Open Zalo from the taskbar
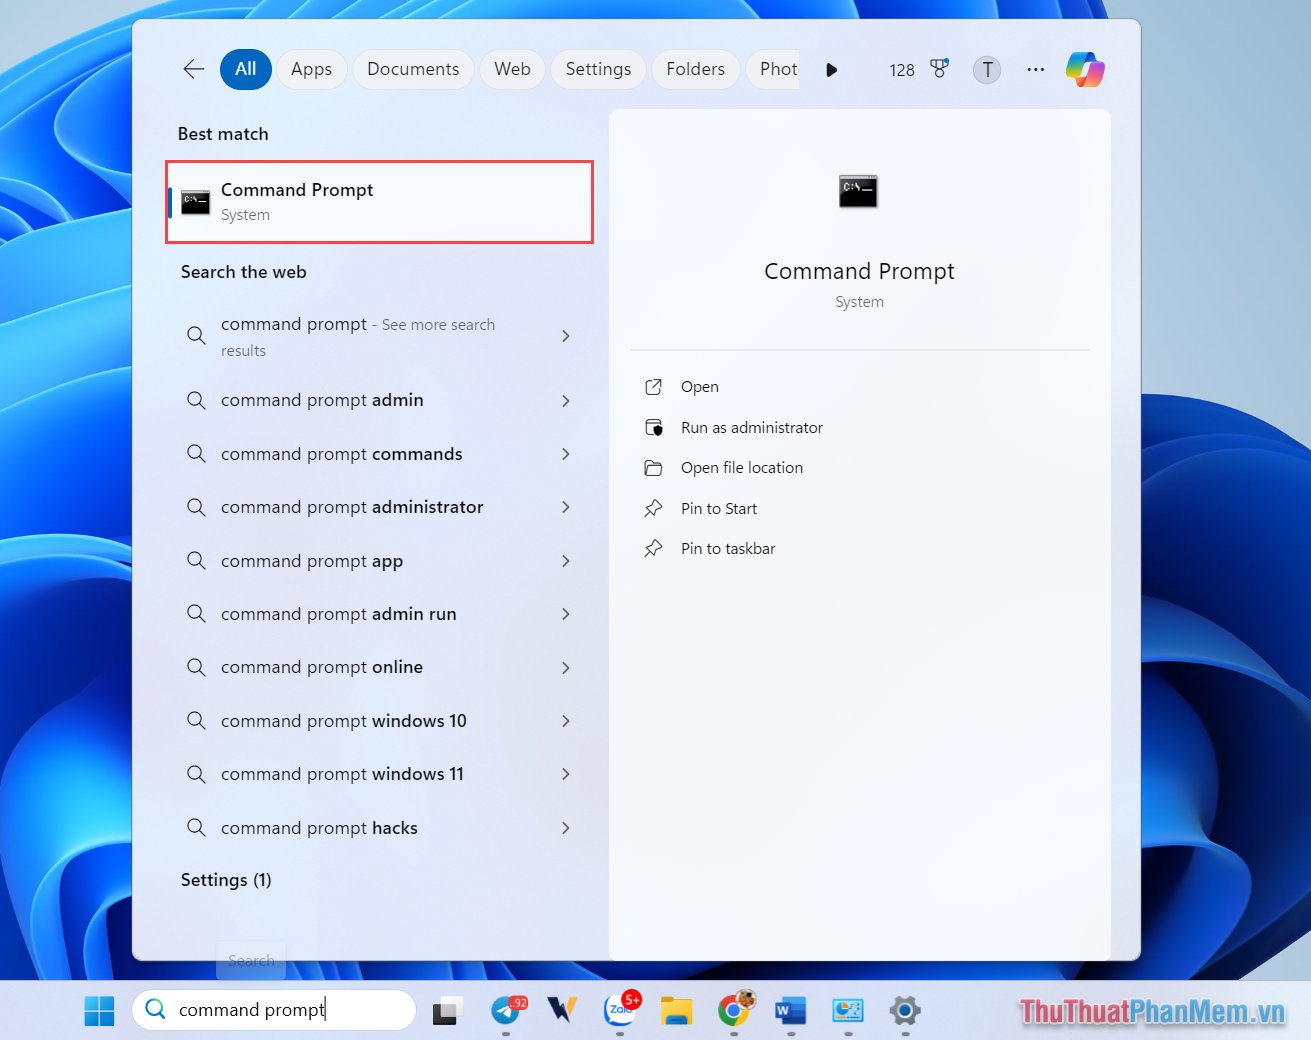Screen dimensions: 1311x1040 click(621, 1010)
